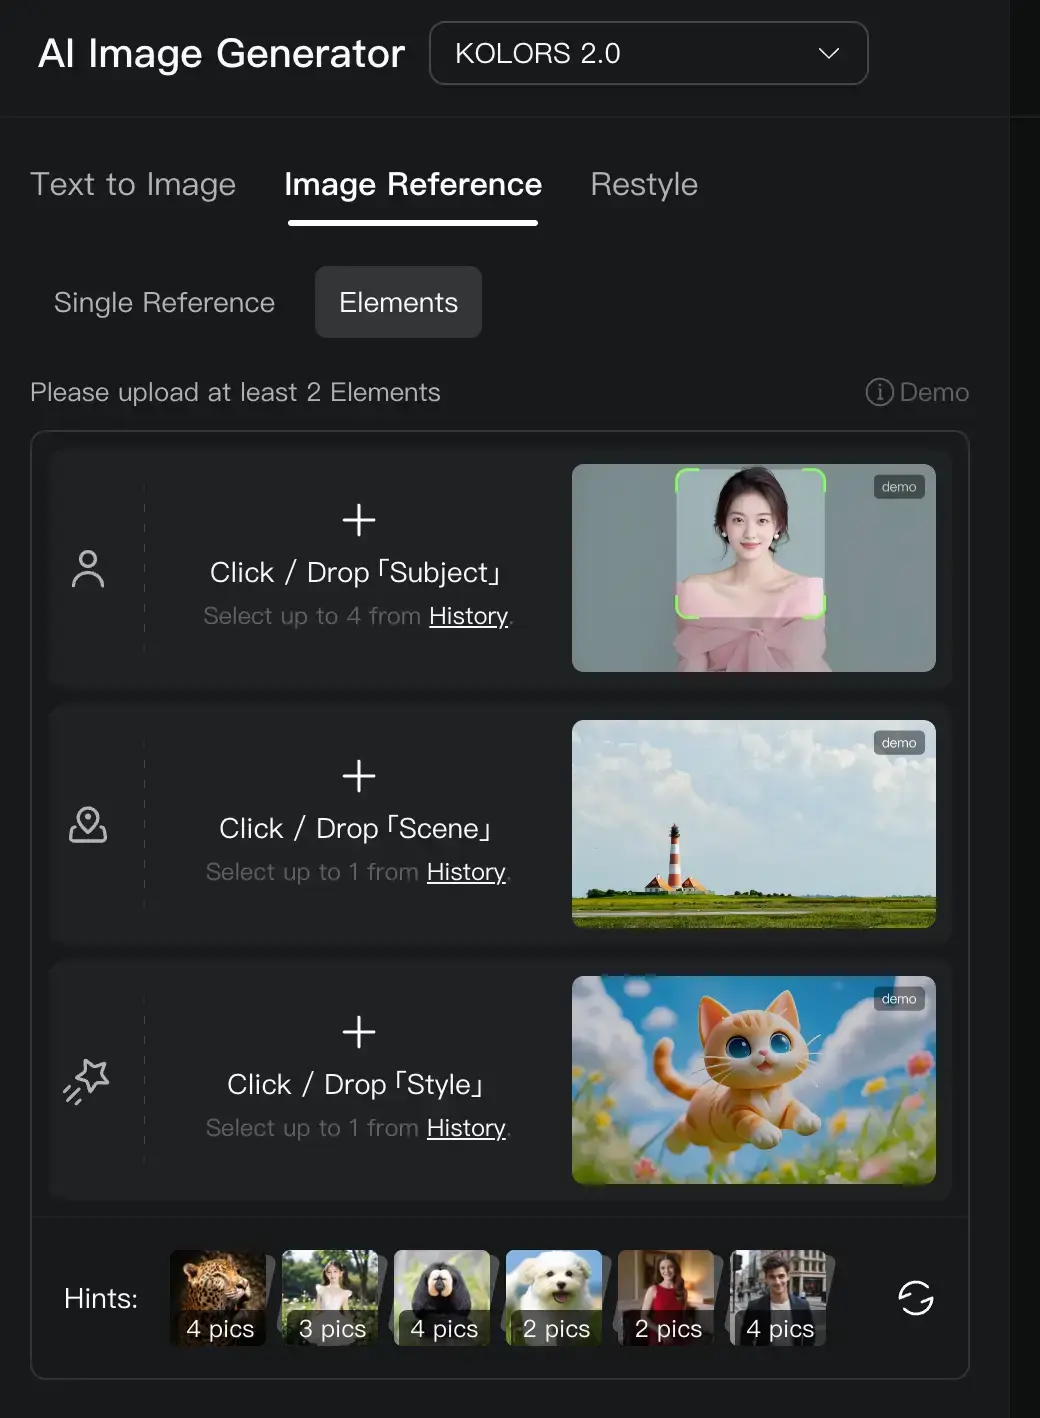Open the Restyle tab

[644, 184]
